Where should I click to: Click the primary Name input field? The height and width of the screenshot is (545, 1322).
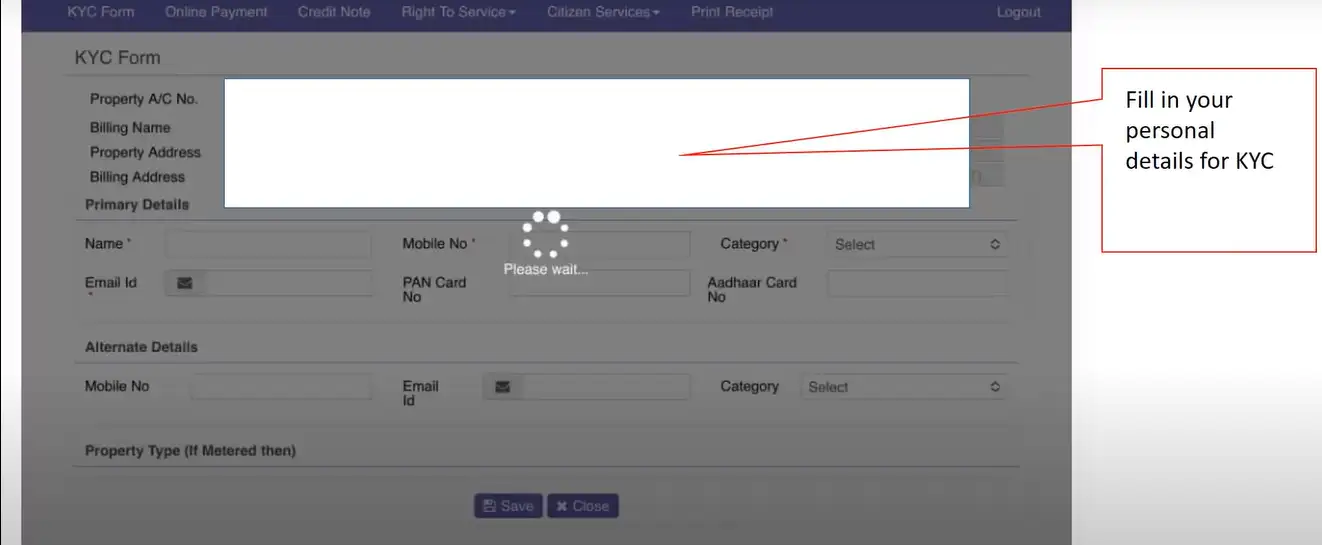coord(268,244)
